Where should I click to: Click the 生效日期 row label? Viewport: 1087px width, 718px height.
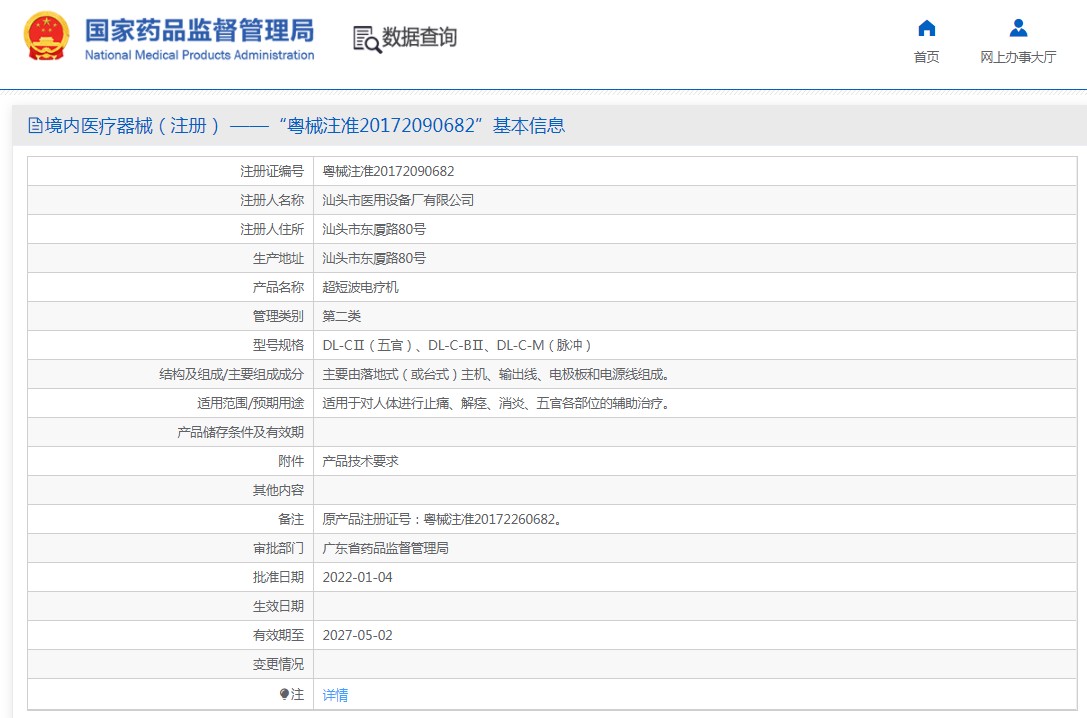pyautogui.click(x=278, y=606)
